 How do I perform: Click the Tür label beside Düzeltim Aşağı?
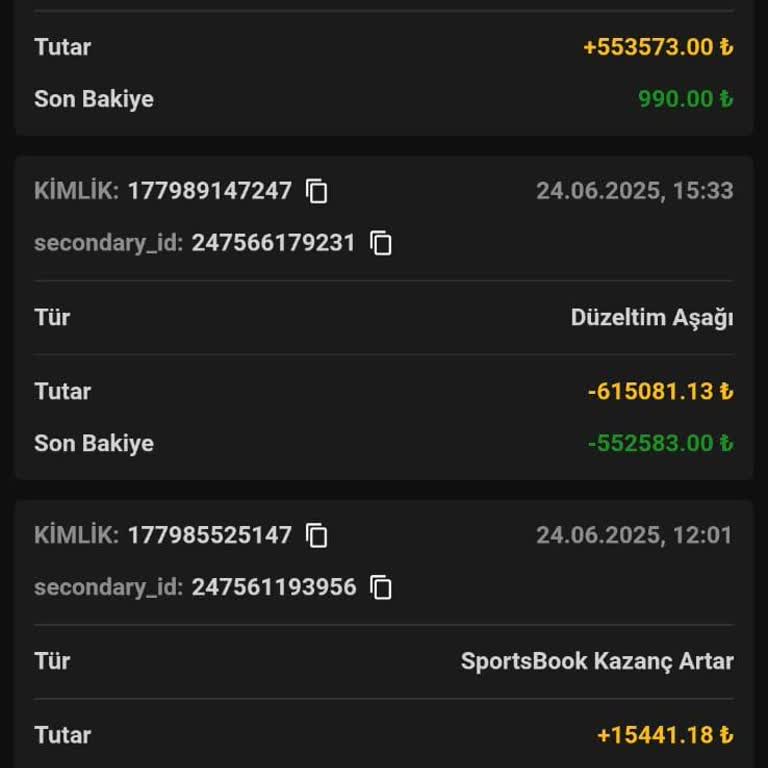(x=52, y=318)
